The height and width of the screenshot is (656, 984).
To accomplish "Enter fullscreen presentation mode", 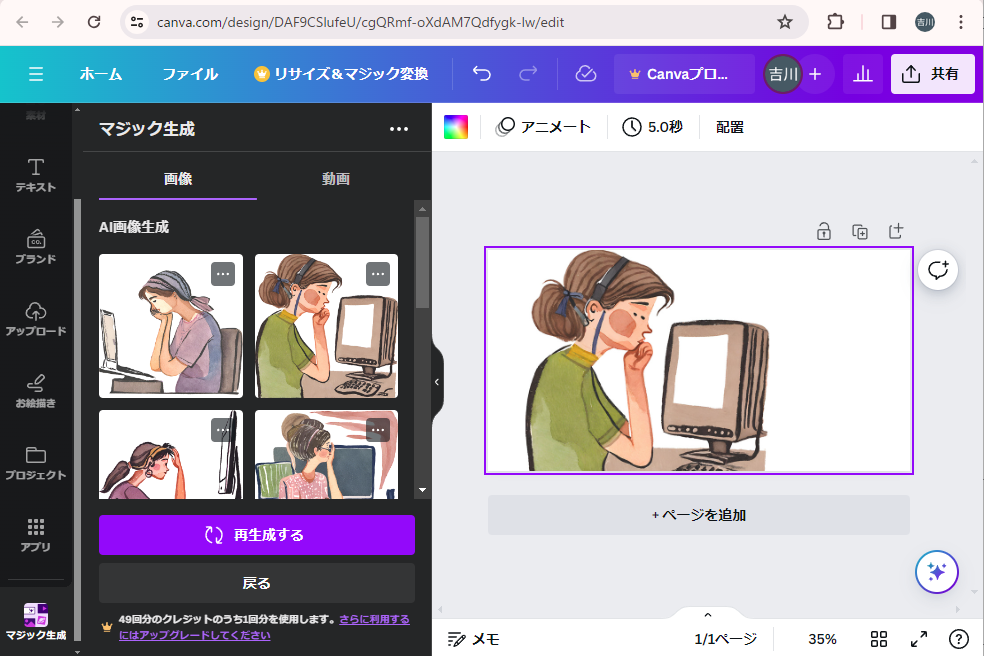I will pyautogui.click(x=918, y=639).
